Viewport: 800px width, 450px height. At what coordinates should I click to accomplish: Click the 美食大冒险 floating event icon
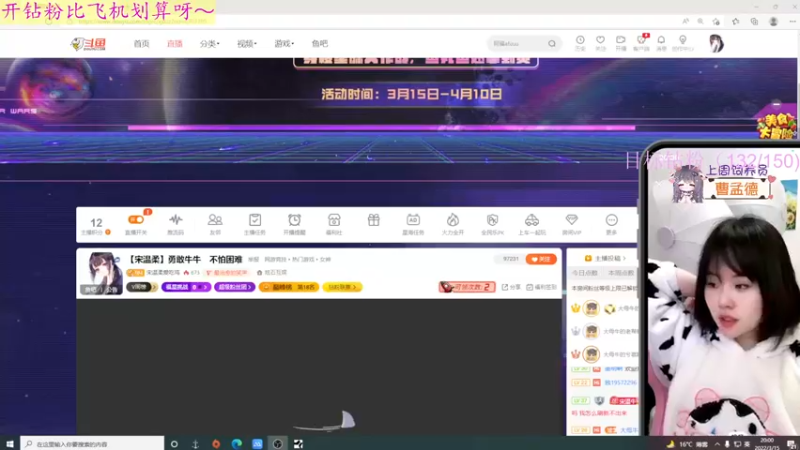point(776,124)
